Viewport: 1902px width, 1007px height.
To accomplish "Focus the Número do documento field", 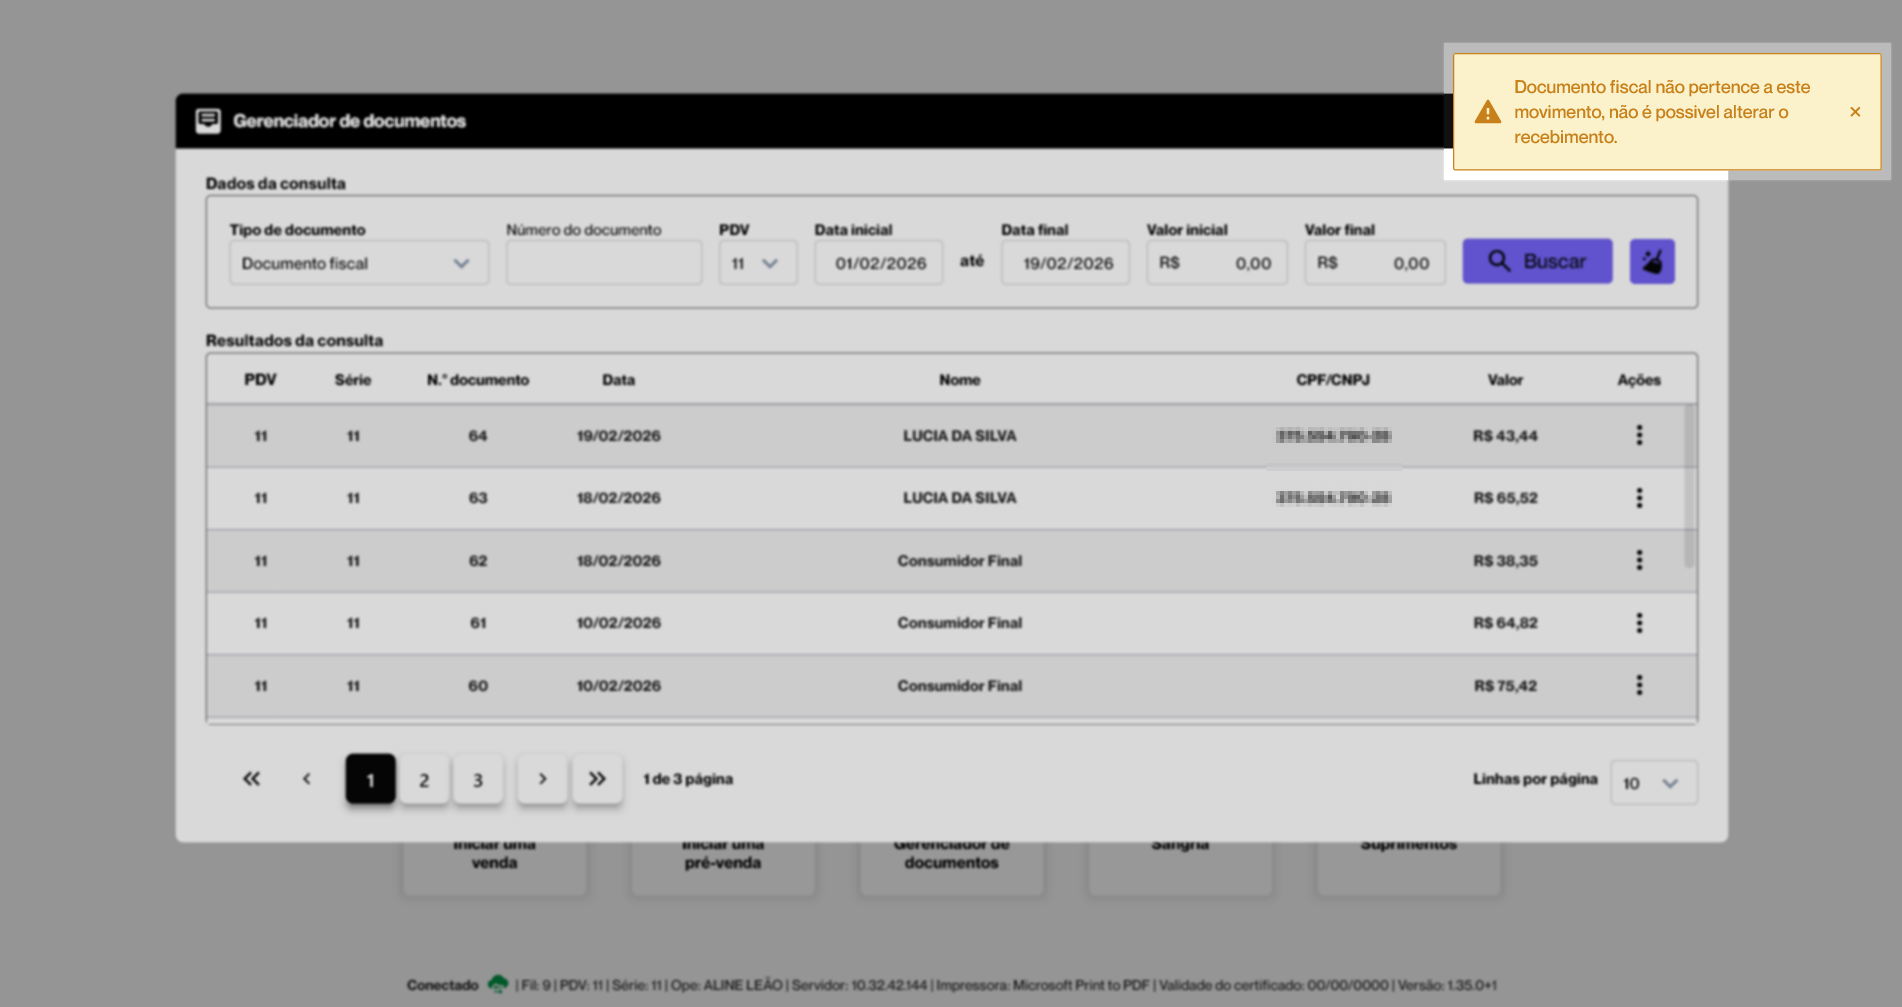I will click(603, 263).
